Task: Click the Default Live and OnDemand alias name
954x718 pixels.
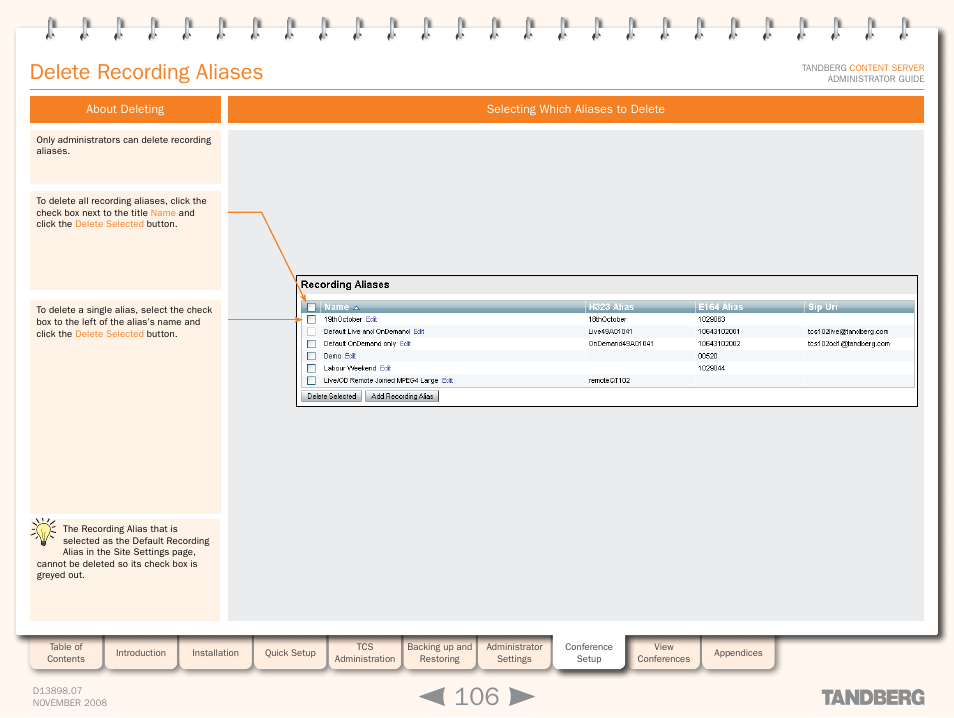Action: pos(366,332)
